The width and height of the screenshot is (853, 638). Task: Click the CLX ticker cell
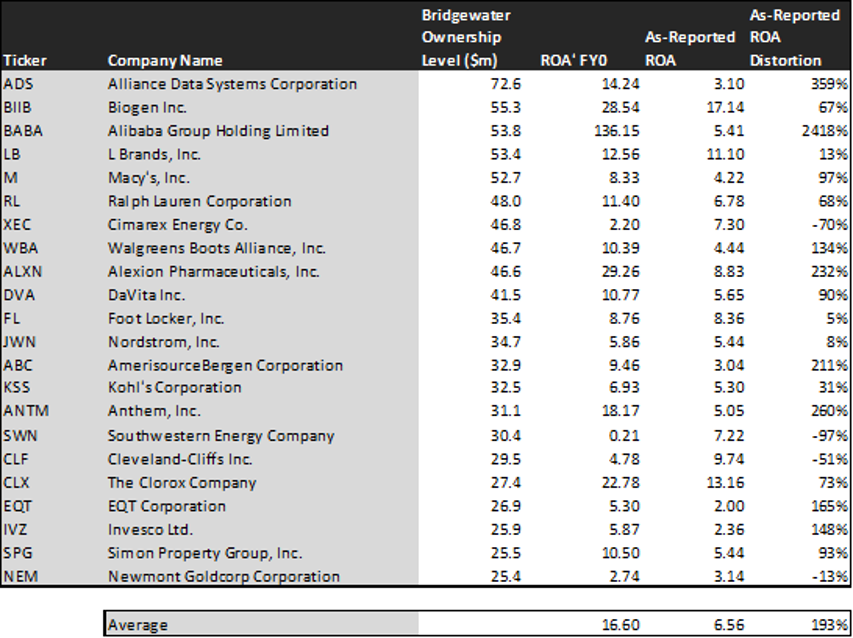pos(16,482)
